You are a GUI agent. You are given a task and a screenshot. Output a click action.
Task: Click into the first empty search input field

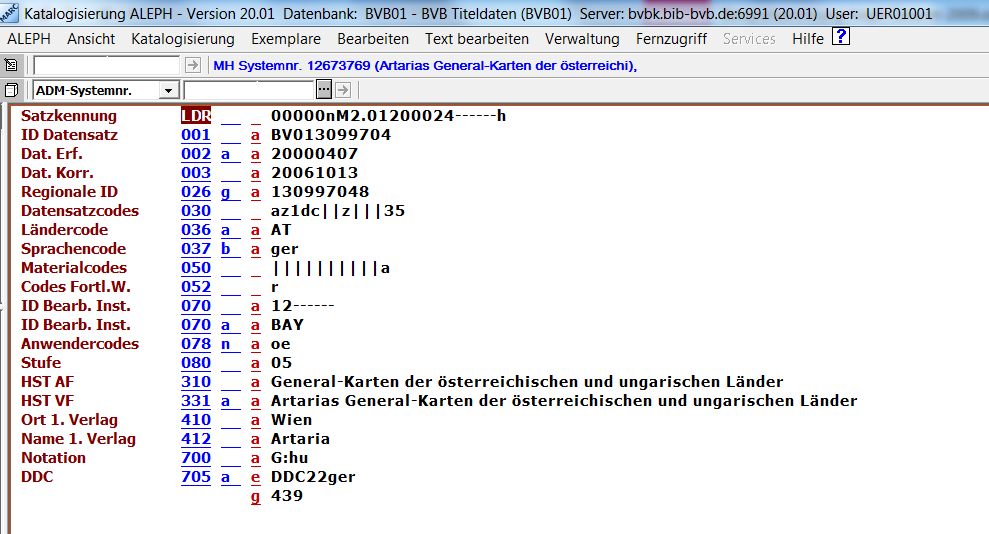[106, 65]
